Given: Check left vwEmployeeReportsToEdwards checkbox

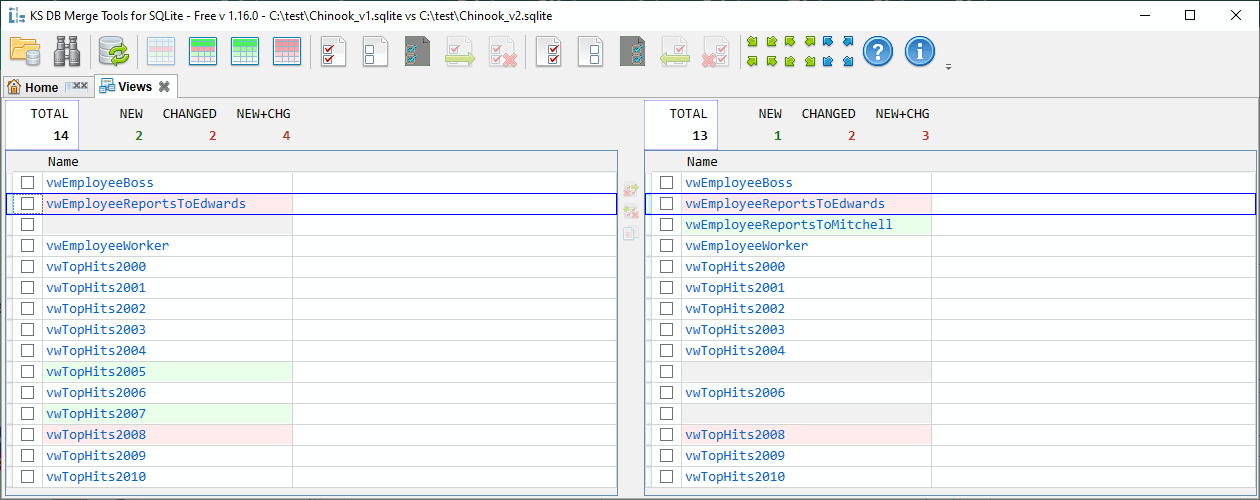Looking at the screenshot, I should (x=28, y=204).
